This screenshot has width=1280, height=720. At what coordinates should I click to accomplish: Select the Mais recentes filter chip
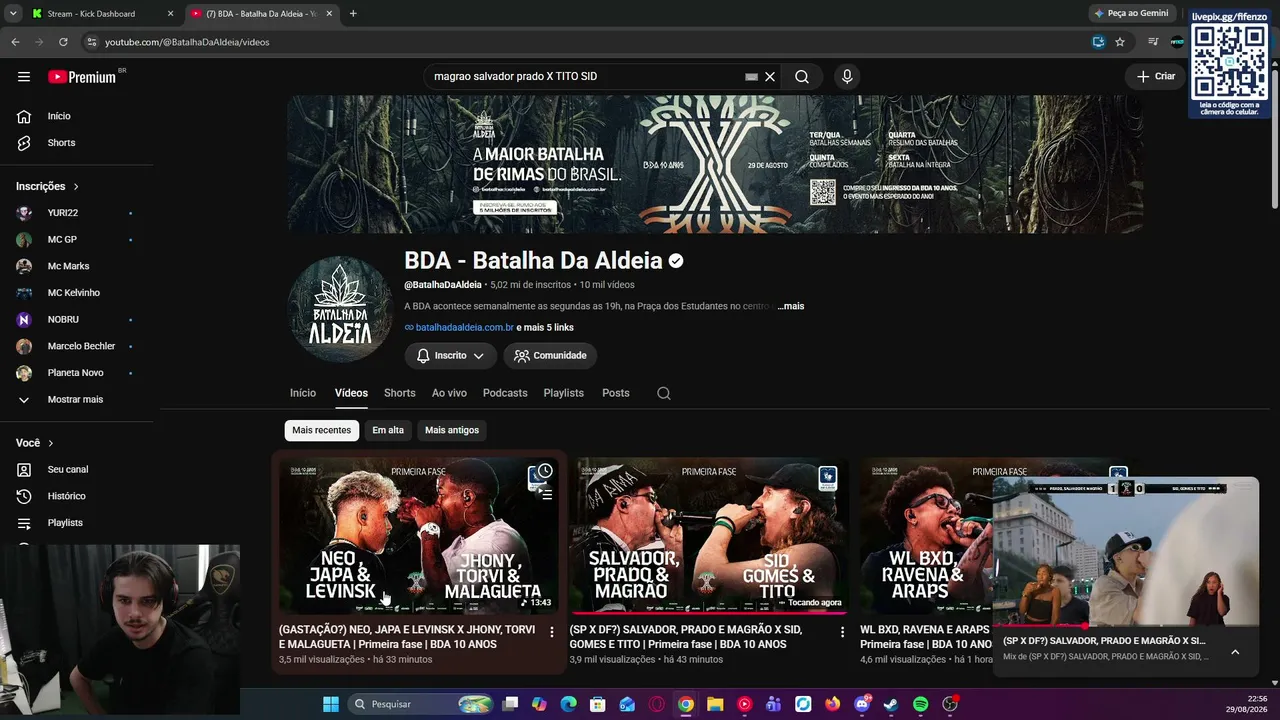tap(322, 430)
